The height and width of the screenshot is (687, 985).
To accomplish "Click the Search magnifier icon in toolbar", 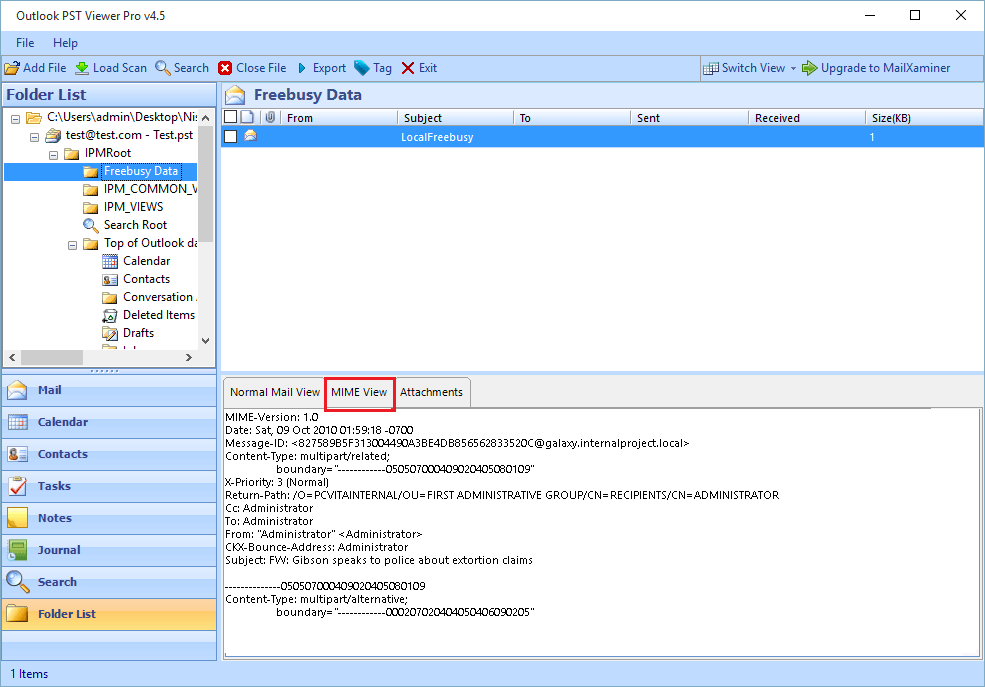I will (x=163, y=68).
